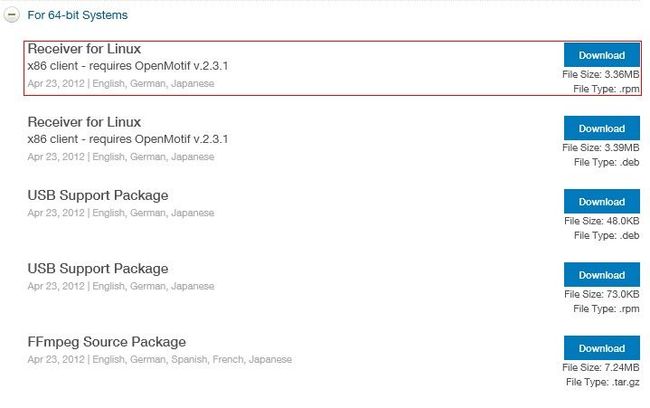Download the 73.0KB USB Support Package
Screen dimensions: 650x408
coord(601,274)
